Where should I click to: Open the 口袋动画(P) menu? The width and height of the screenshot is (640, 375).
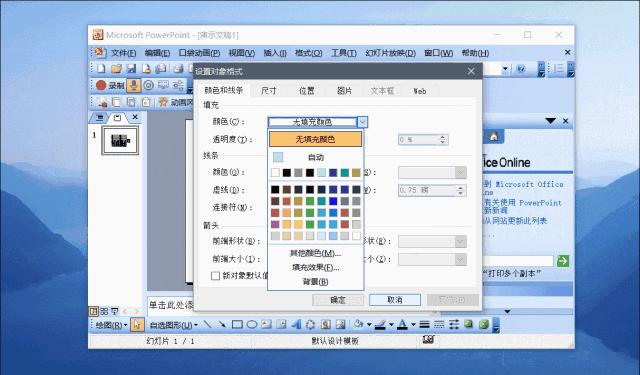coord(200,53)
